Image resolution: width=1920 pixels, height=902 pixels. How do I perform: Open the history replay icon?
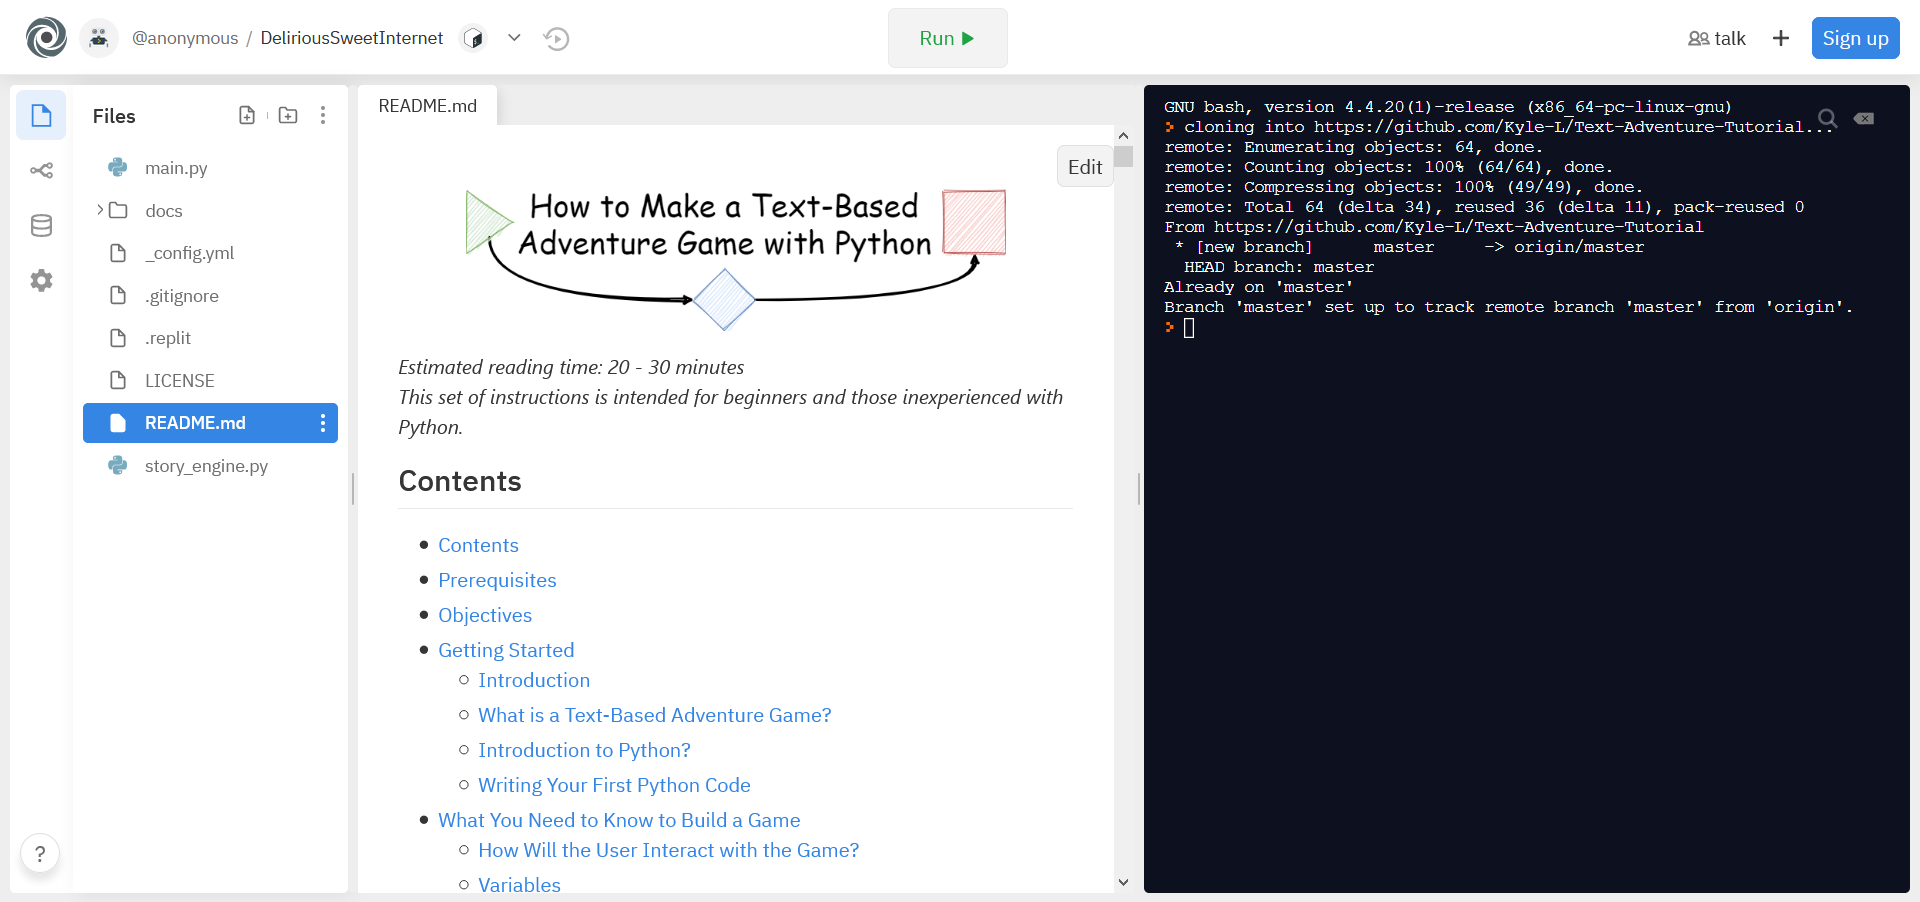(x=556, y=38)
